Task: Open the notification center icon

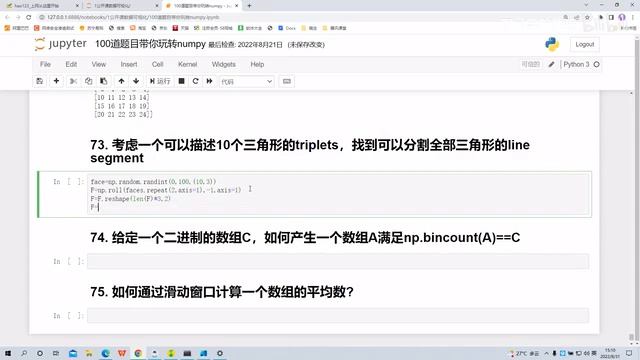Action: coord(629,353)
